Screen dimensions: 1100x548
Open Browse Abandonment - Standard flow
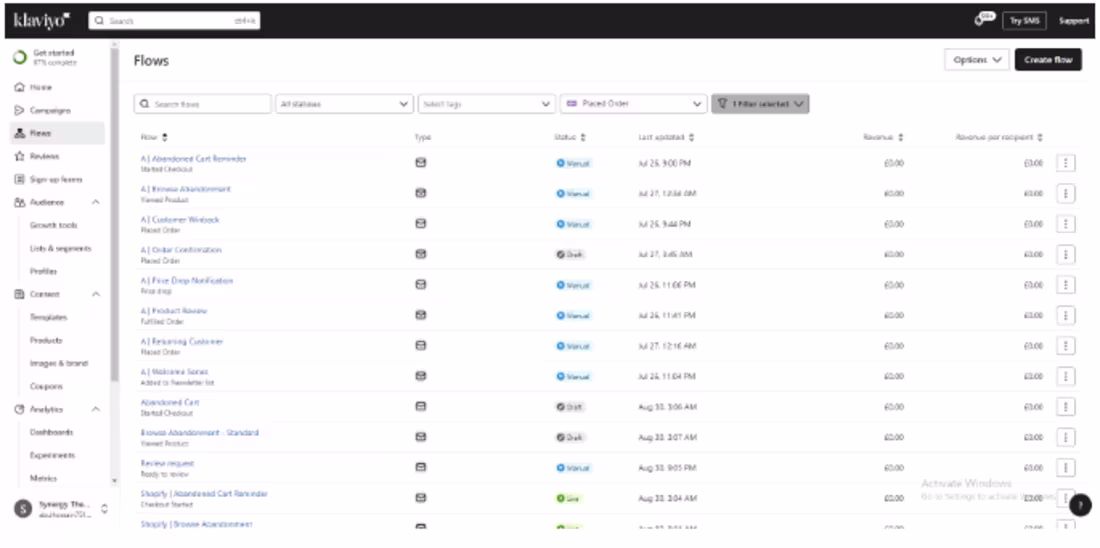pyautogui.click(x=199, y=433)
